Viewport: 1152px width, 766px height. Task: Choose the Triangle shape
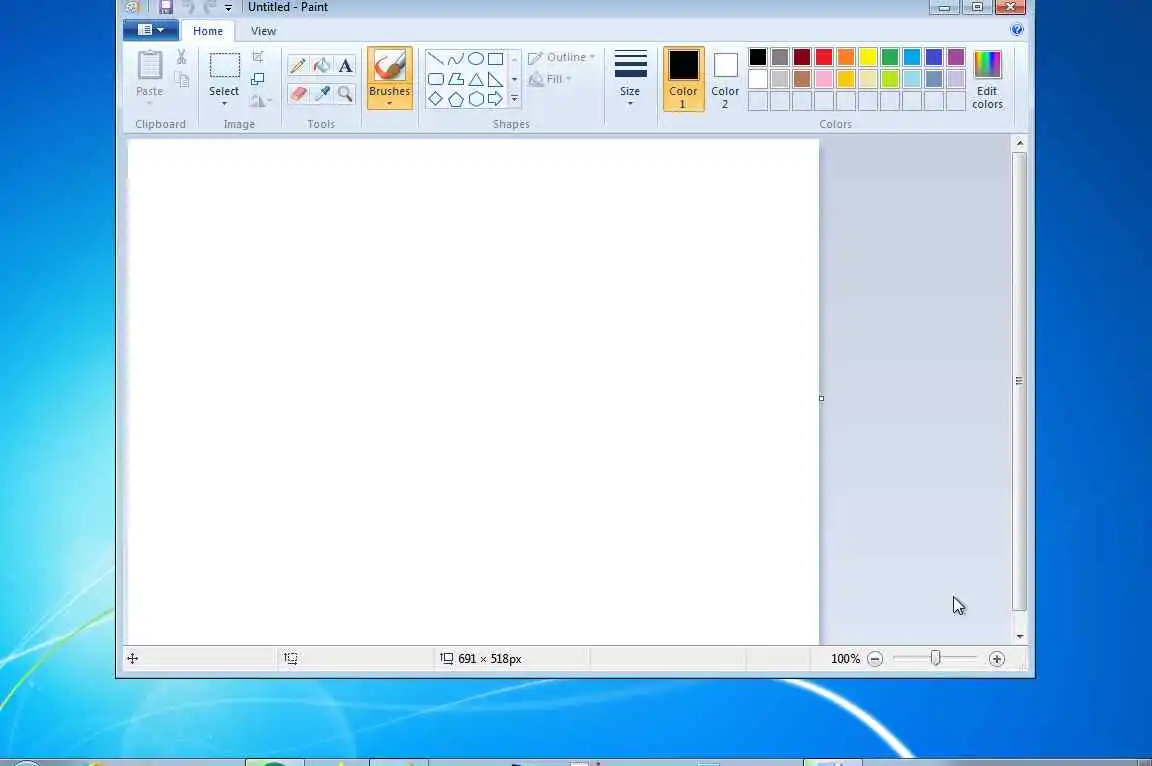[475, 79]
